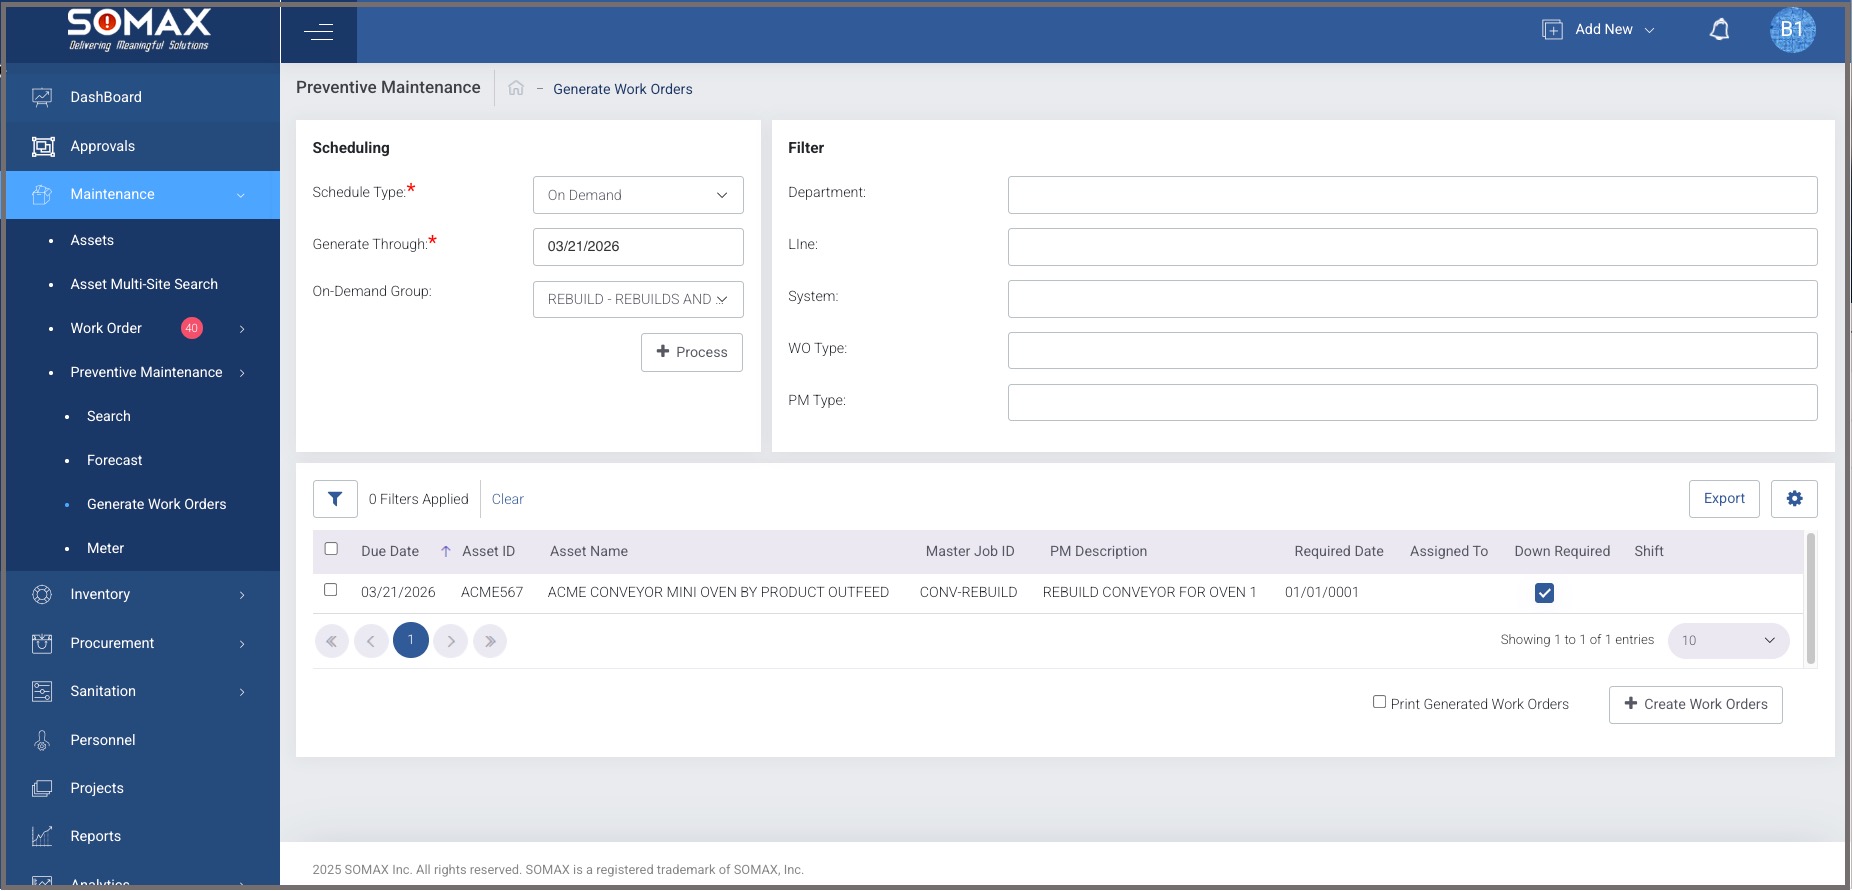
Task: Click the Generate Through date field
Action: coord(638,247)
